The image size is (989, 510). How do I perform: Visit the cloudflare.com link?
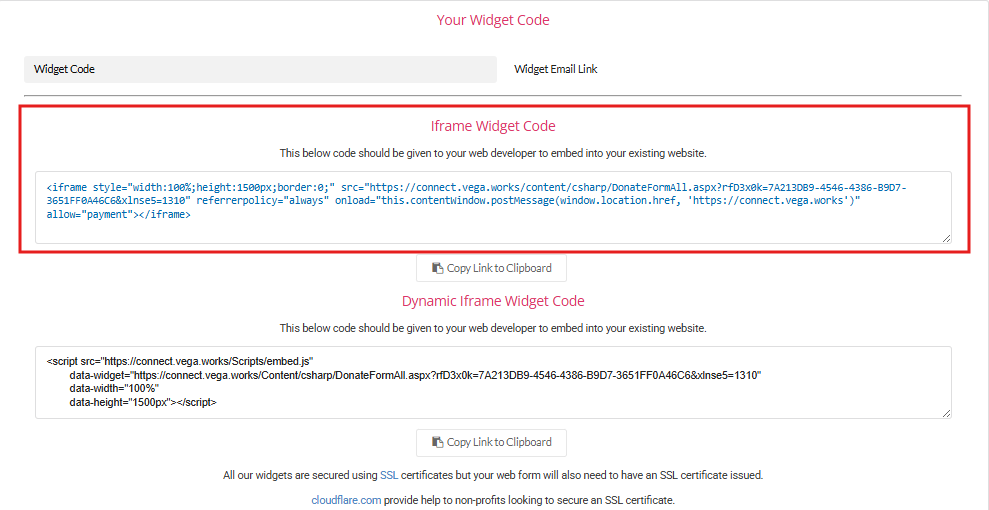[x=346, y=500]
